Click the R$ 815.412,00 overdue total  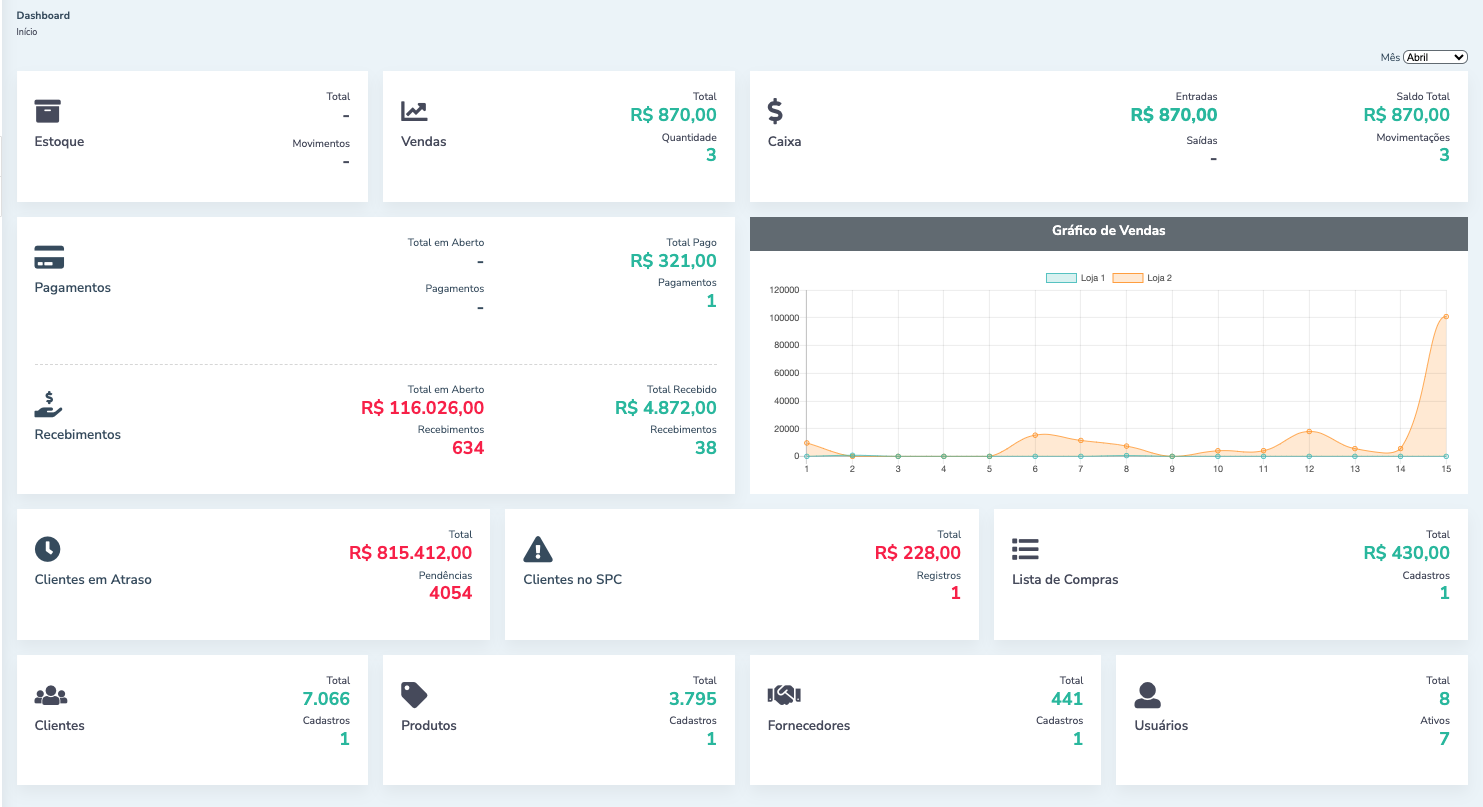coord(410,553)
